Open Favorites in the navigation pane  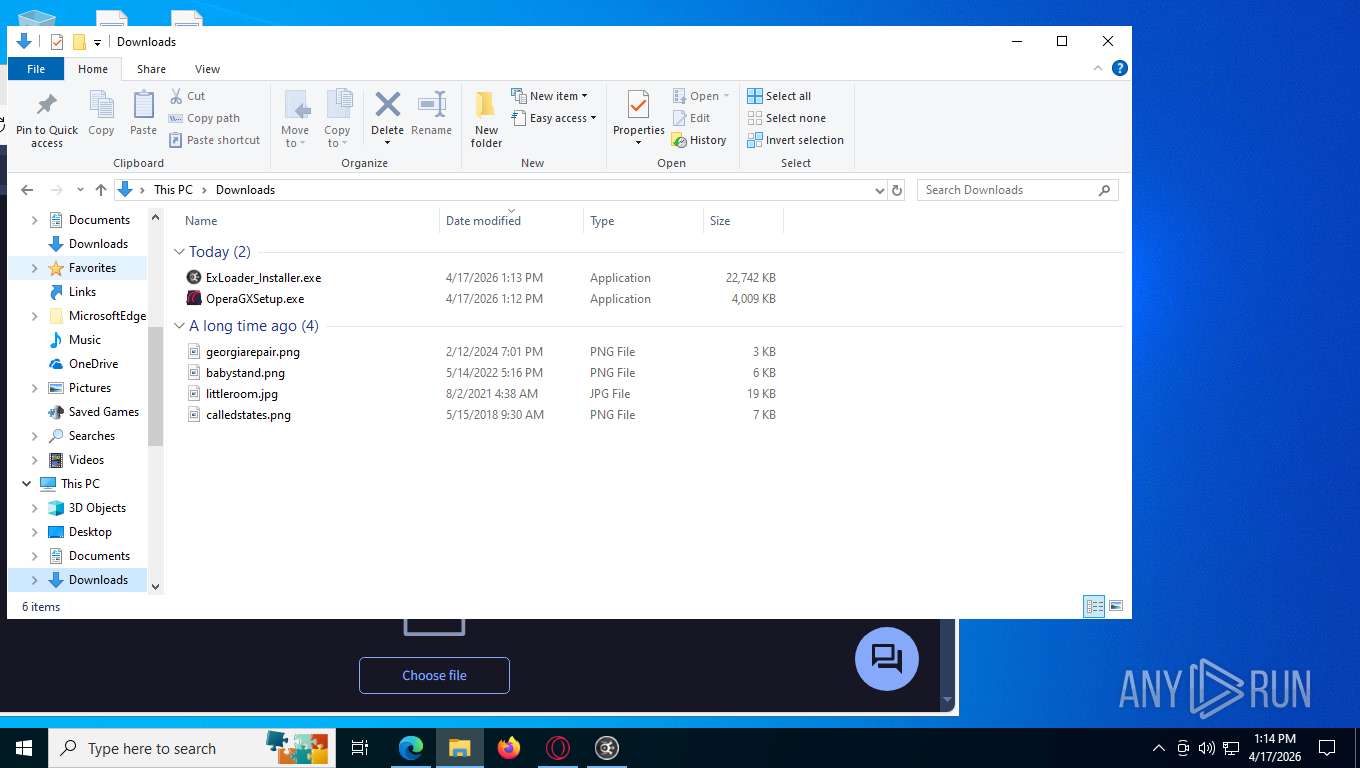tap(92, 268)
